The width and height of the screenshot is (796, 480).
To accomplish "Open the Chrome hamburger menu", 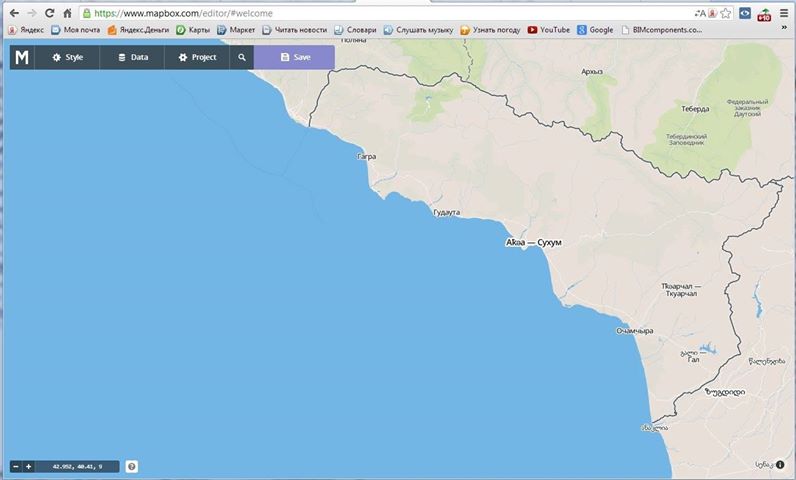I will click(x=784, y=13).
